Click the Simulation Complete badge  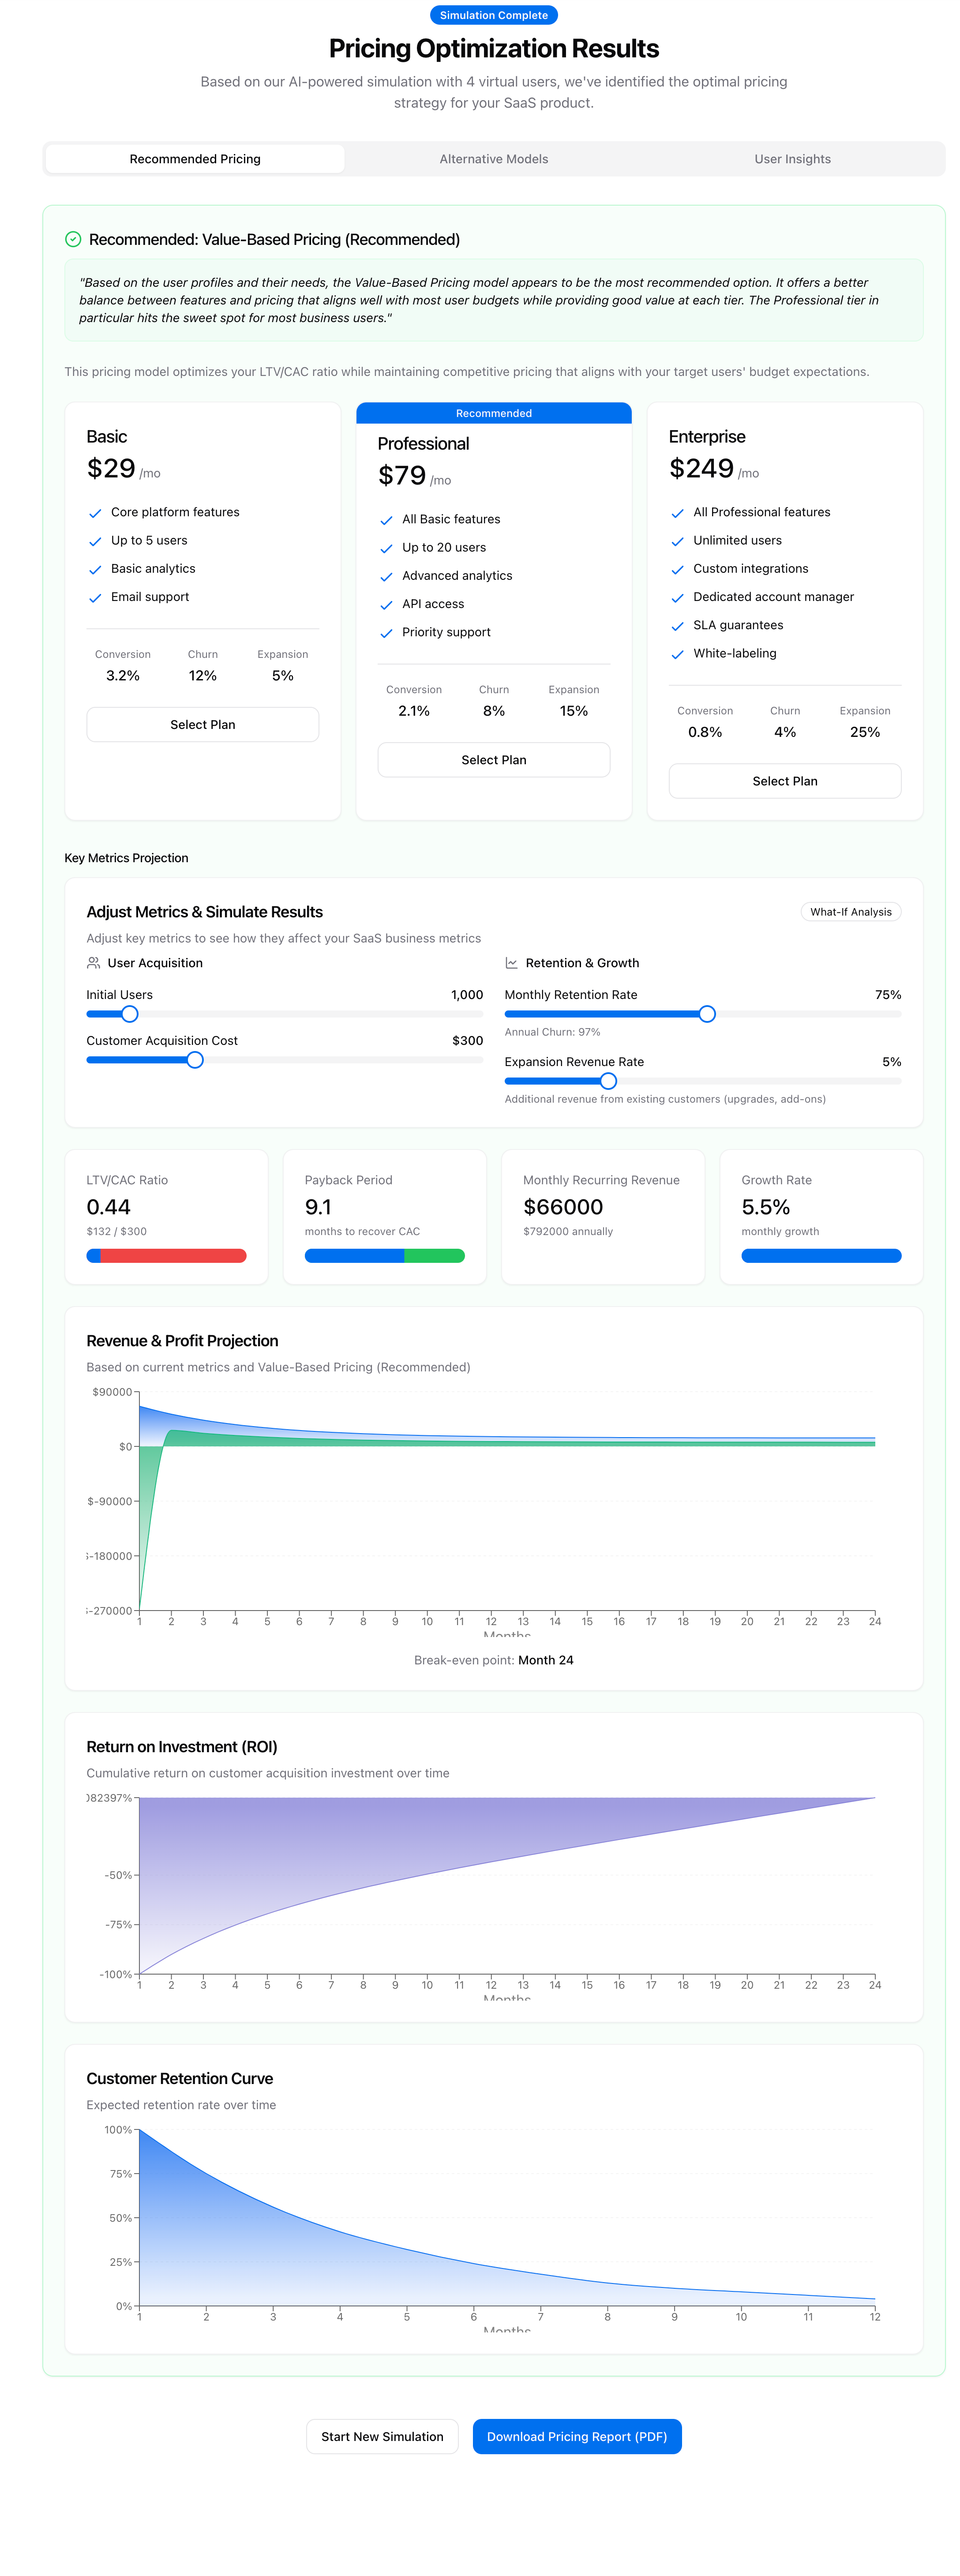pyautogui.click(x=494, y=15)
